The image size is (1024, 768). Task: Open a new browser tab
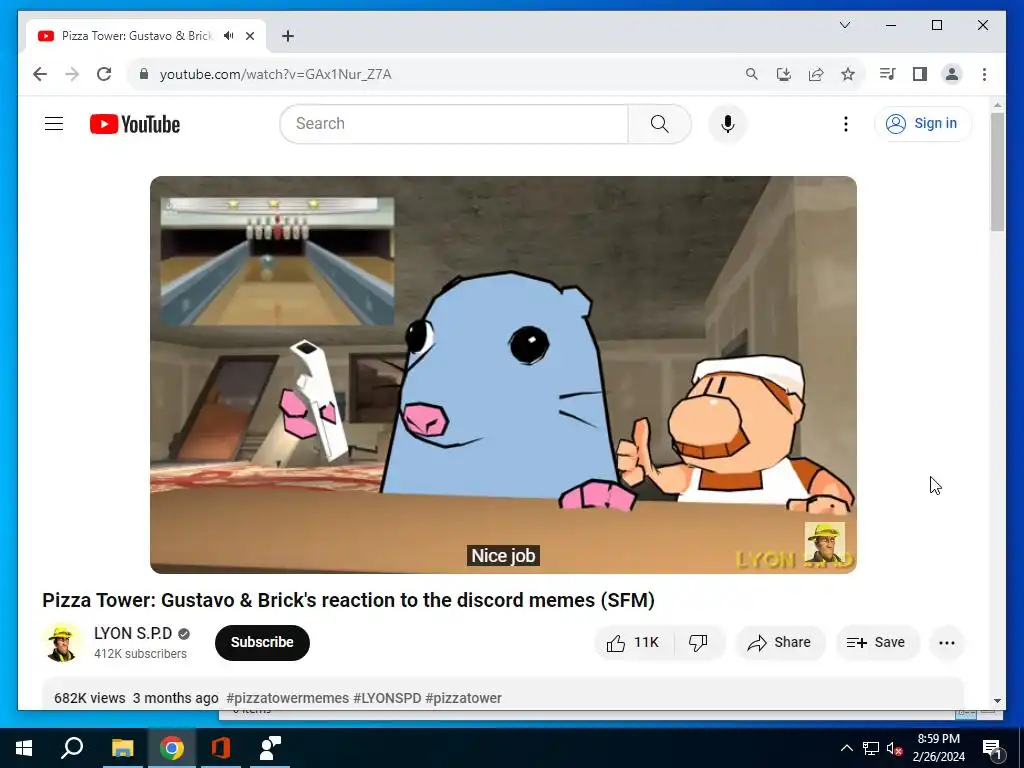pos(287,36)
